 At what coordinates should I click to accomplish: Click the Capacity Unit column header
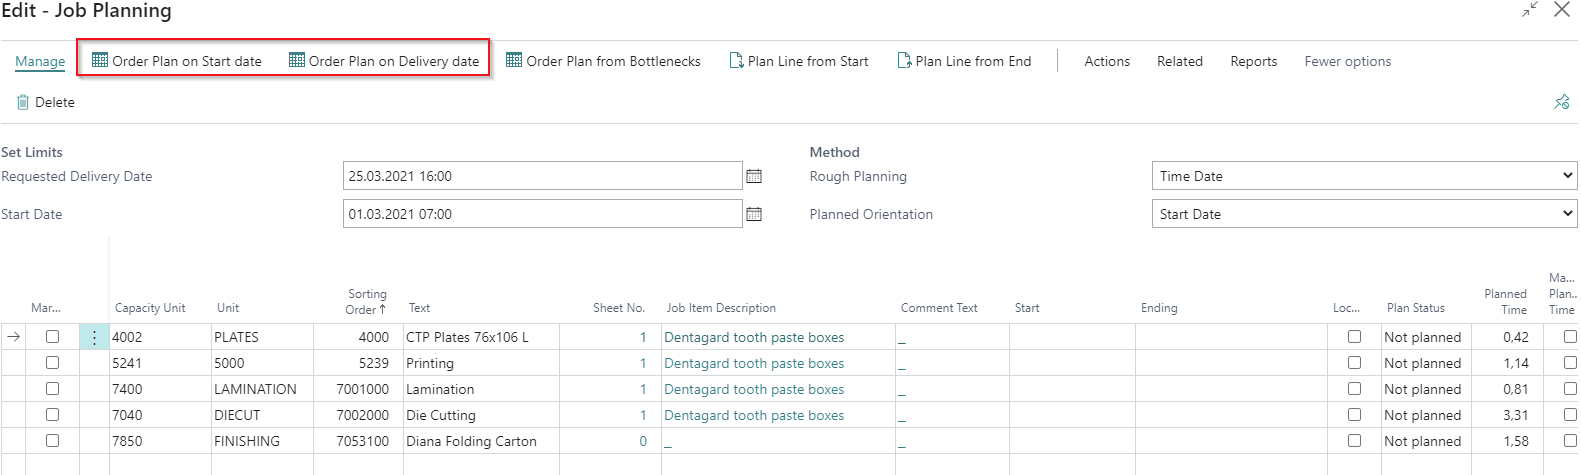click(150, 308)
